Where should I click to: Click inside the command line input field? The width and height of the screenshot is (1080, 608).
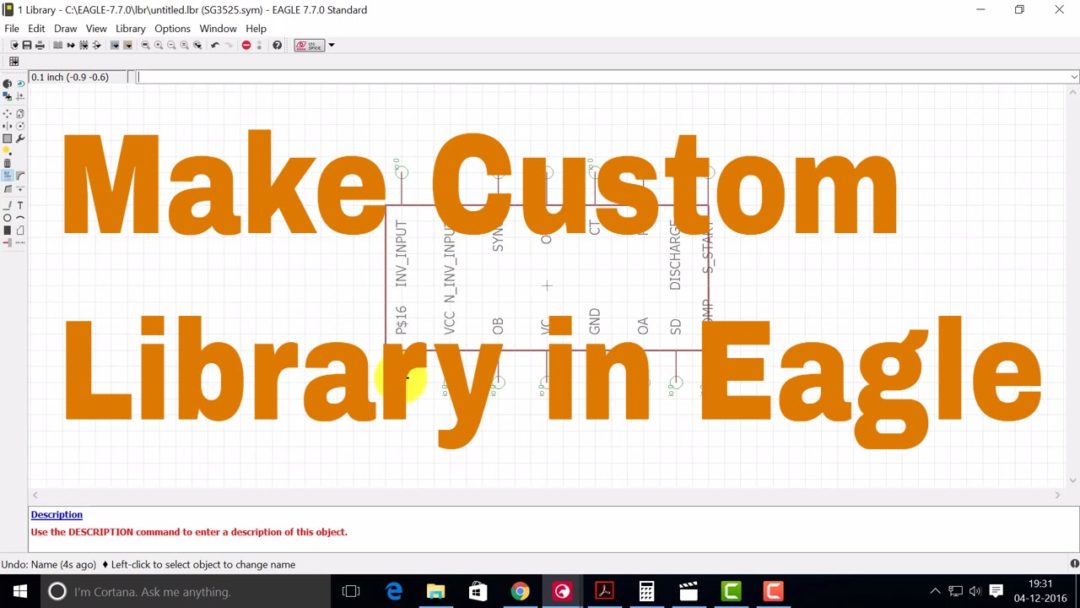pos(400,76)
